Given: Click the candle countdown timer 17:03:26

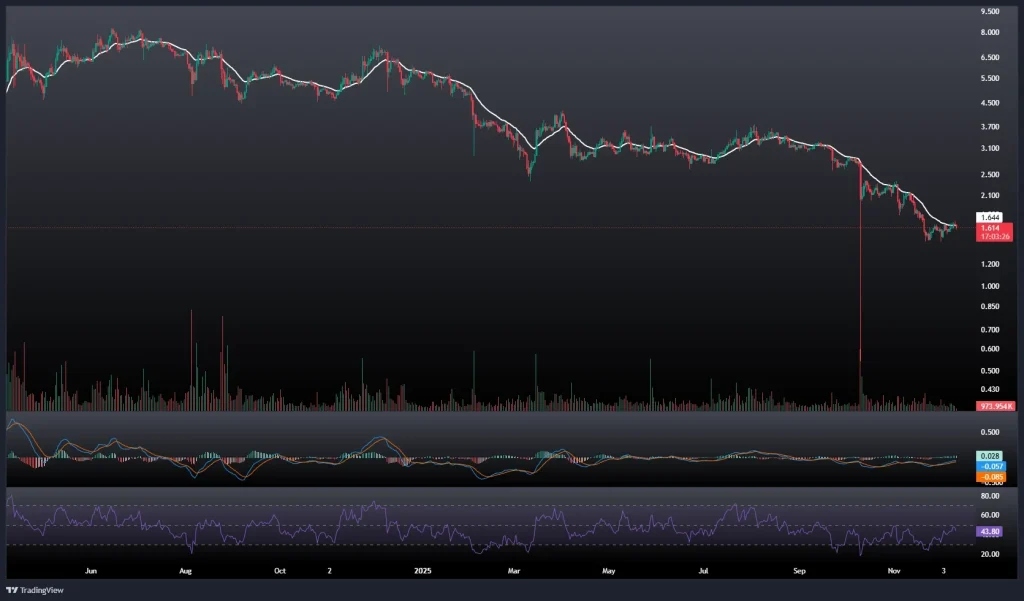Looking at the screenshot, I should [995, 236].
